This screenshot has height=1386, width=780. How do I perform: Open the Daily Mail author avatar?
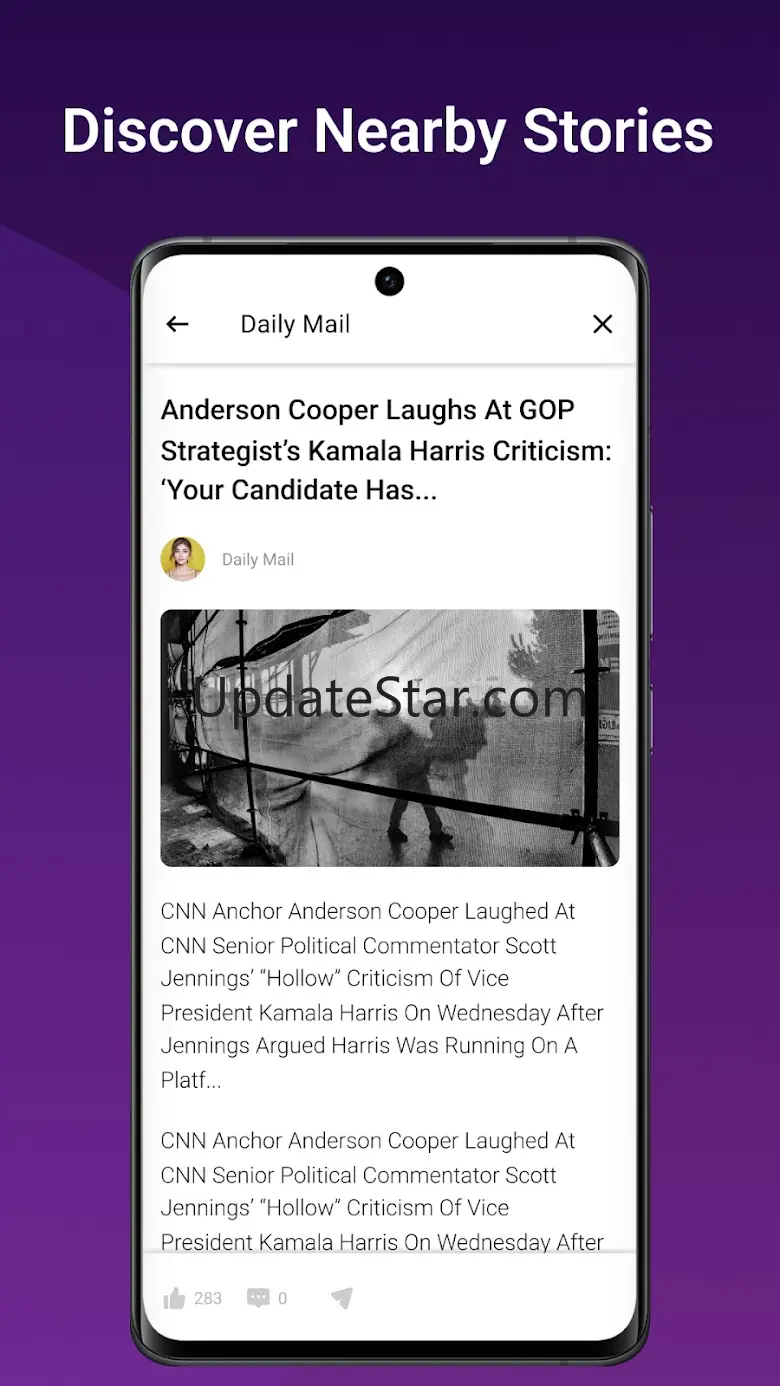coord(183,559)
